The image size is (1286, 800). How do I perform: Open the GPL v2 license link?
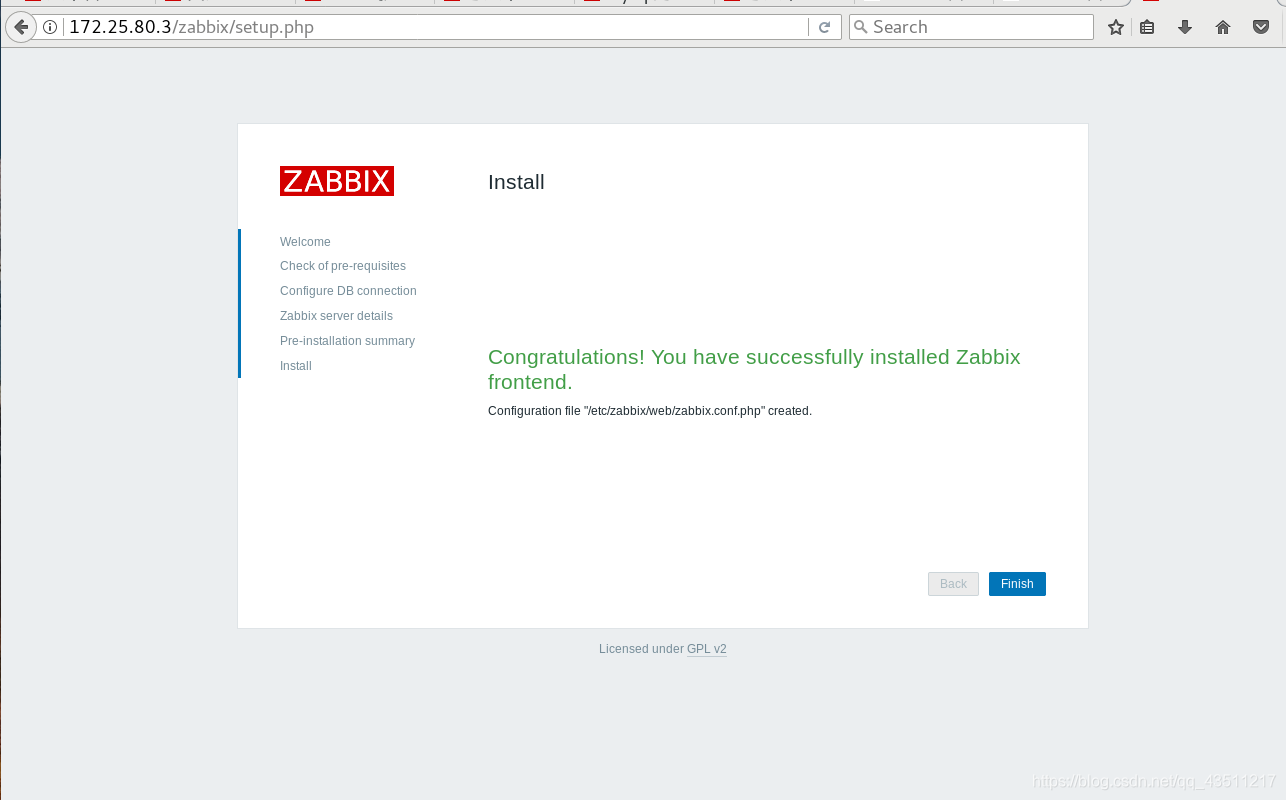pos(707,649)
